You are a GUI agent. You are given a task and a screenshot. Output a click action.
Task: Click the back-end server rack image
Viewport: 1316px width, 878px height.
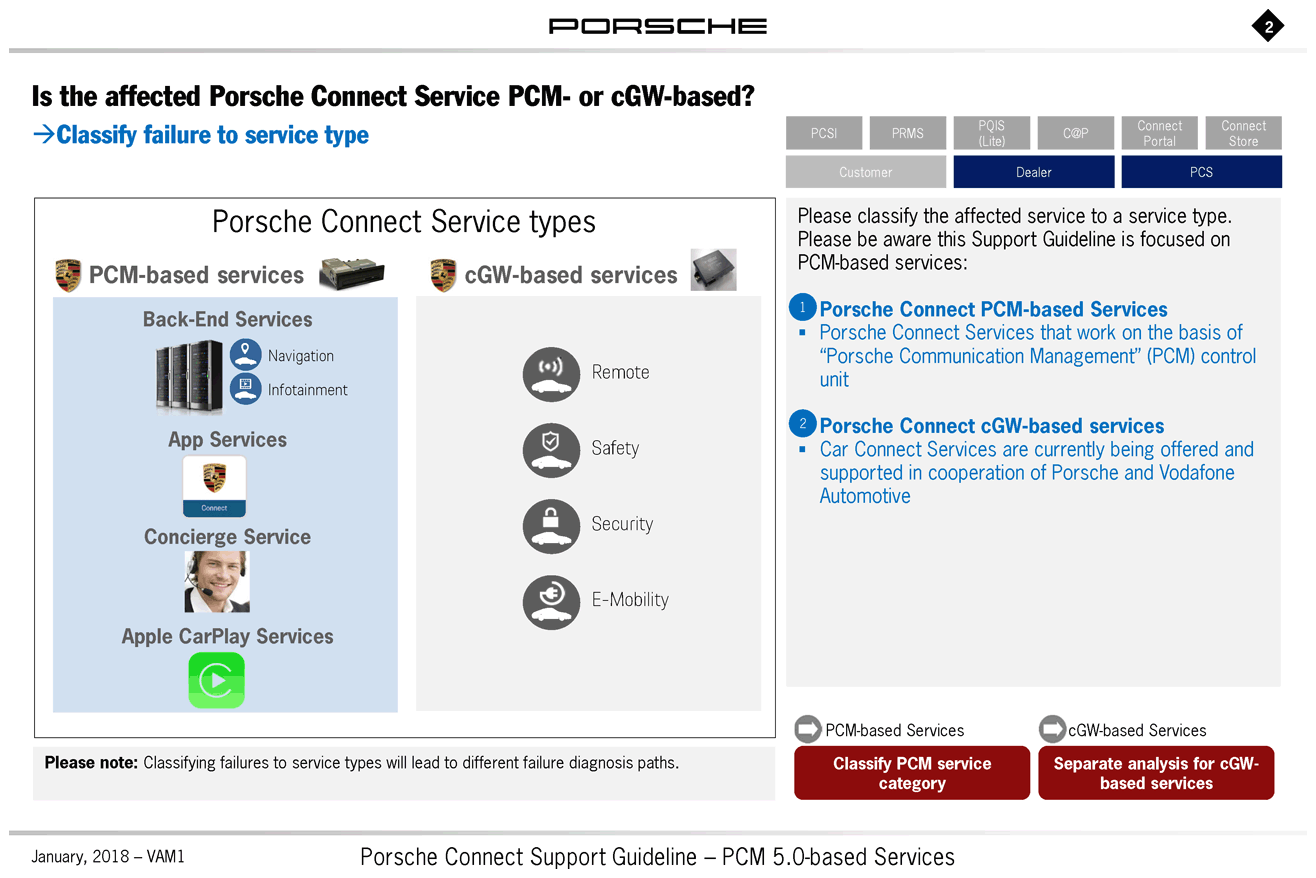(190, 376)
